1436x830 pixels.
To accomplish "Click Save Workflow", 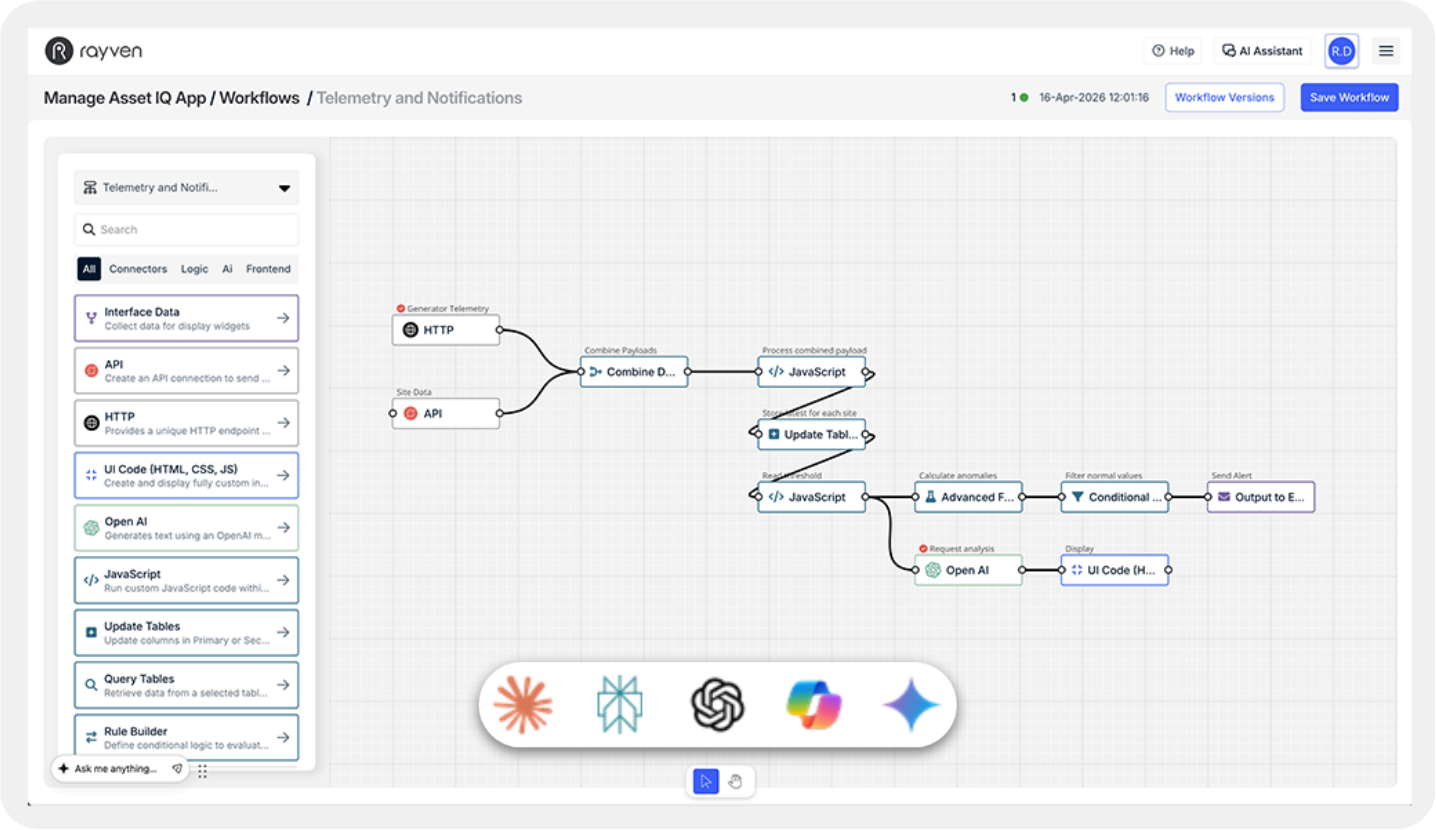I will tap(1349, 98).
